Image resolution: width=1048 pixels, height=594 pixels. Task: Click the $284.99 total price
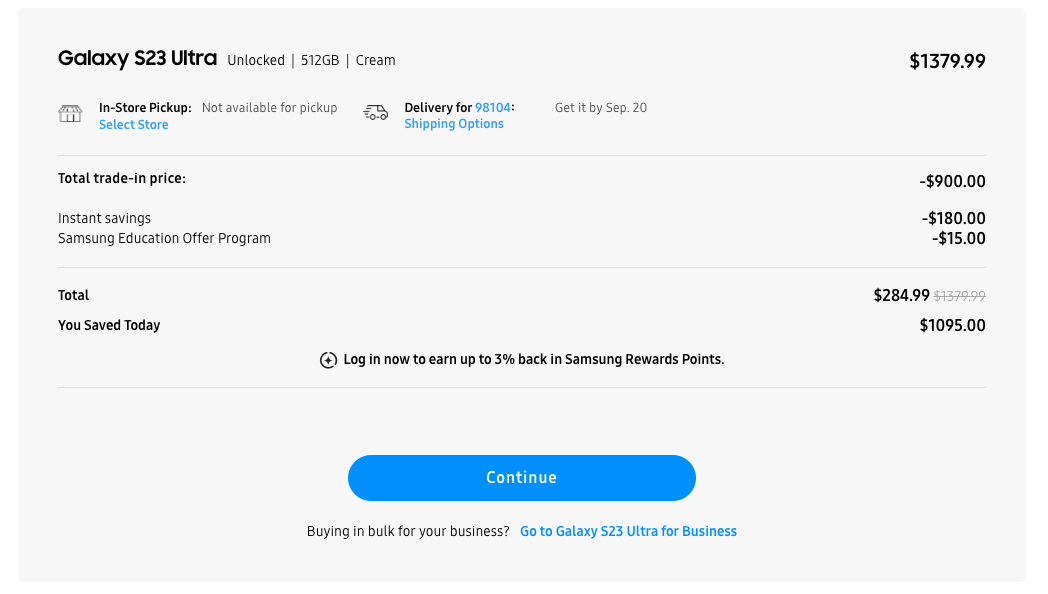pos(901,295)
